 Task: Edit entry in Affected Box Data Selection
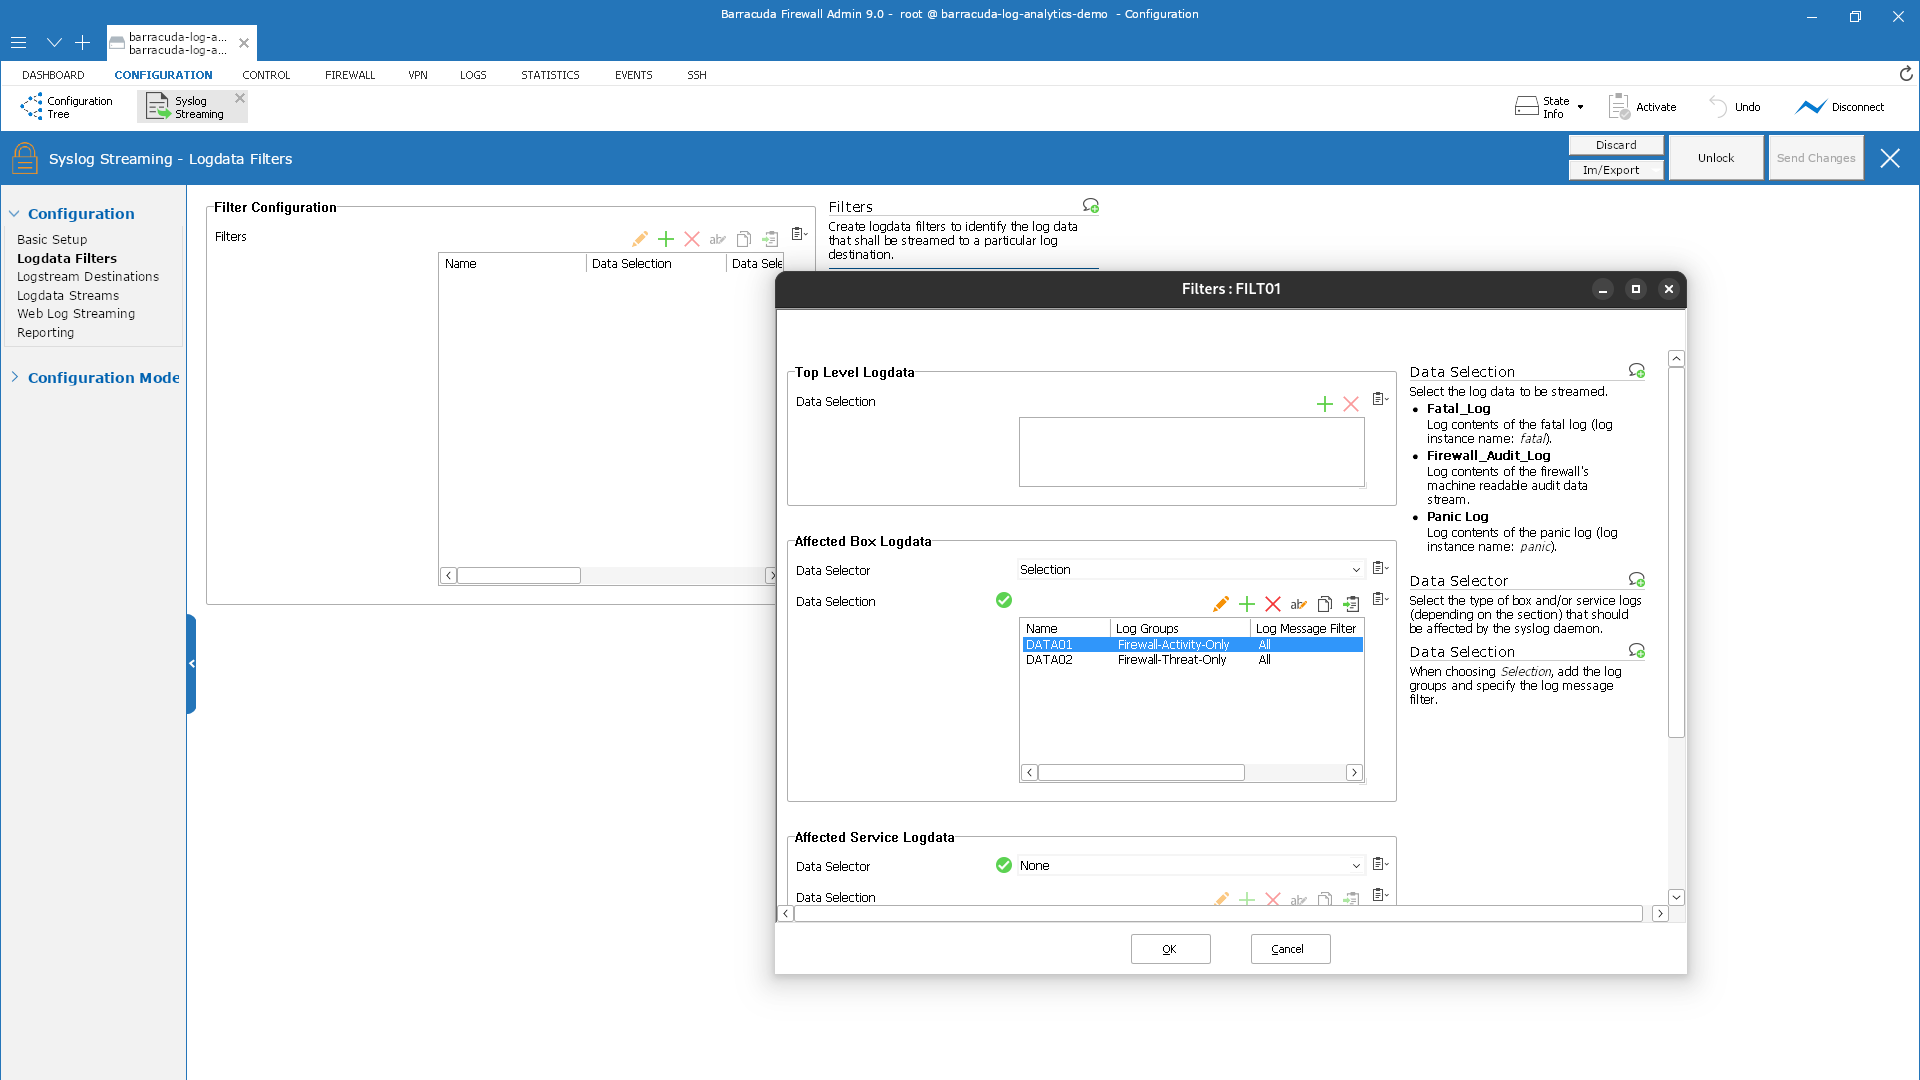pyautogui.click(x=1221, y=604)
